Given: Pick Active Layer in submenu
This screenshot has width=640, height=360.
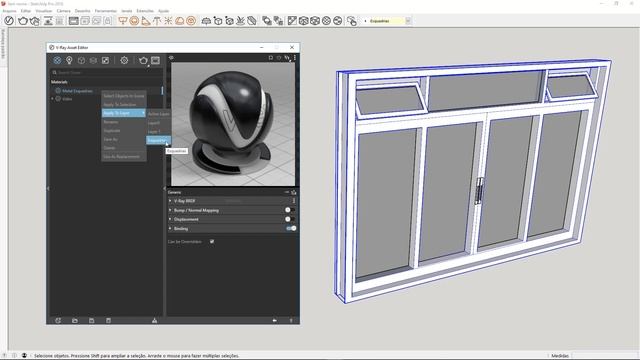Looking at the screenshot, I should (x=158, y=114).
